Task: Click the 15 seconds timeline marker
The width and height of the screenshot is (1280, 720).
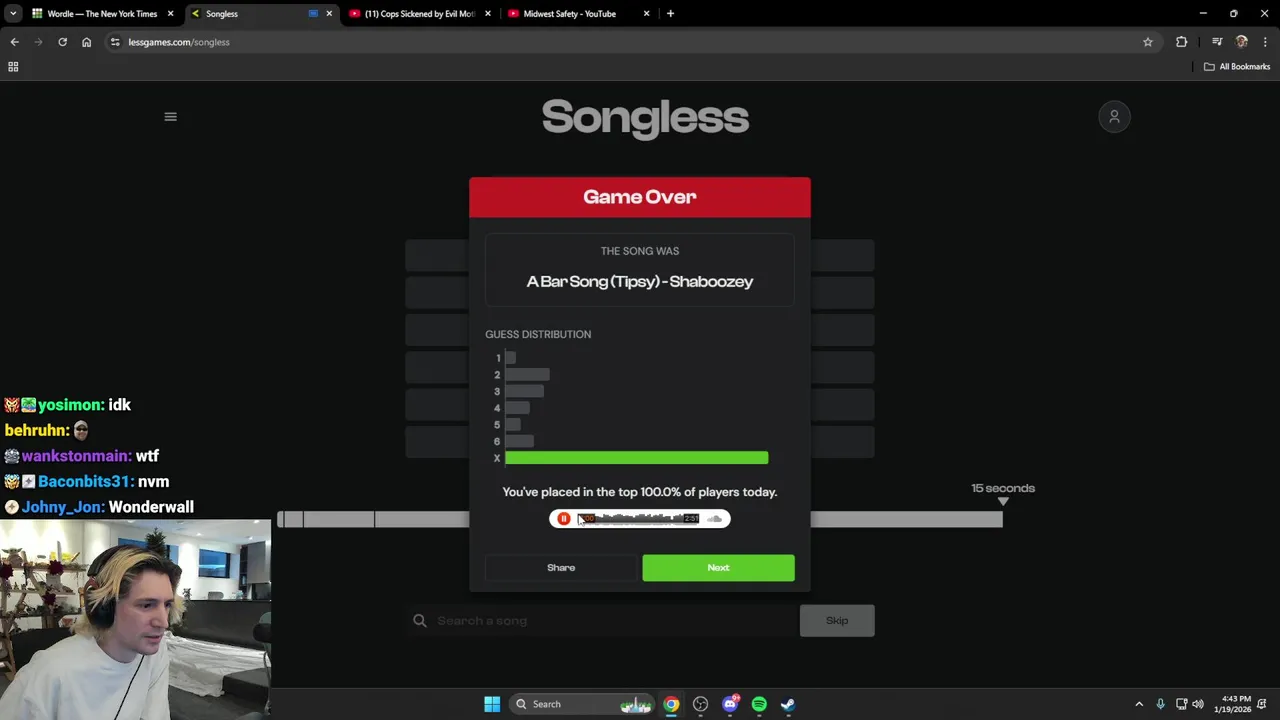Action: tap(1003, 494)
